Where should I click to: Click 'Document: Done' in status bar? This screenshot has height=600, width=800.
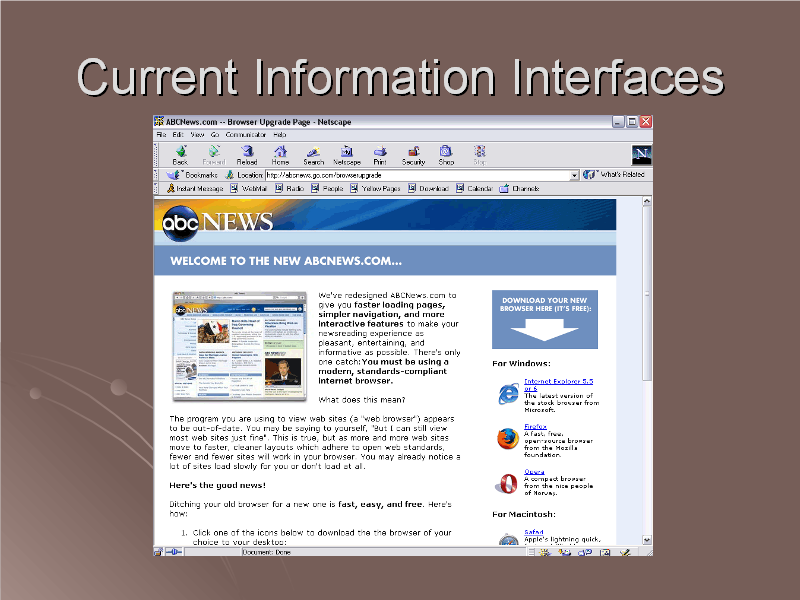[267, 552]
